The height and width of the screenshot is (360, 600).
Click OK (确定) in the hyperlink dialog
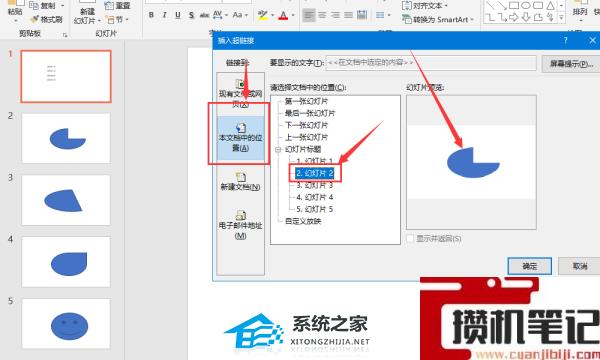pyautogui.click(x=530, y=266)
